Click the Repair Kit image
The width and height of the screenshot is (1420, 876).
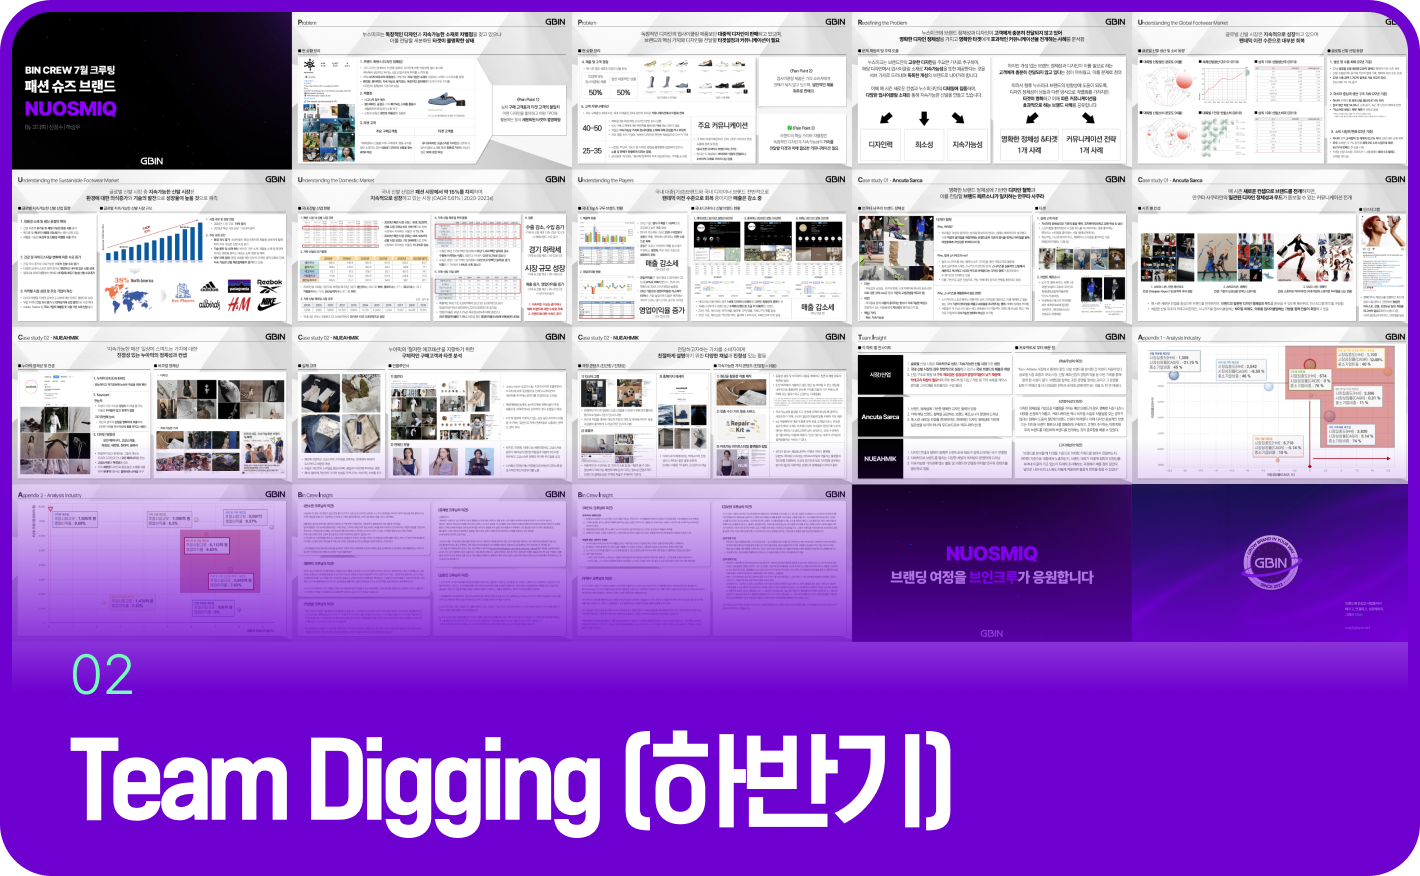click(x=741, y=425)
